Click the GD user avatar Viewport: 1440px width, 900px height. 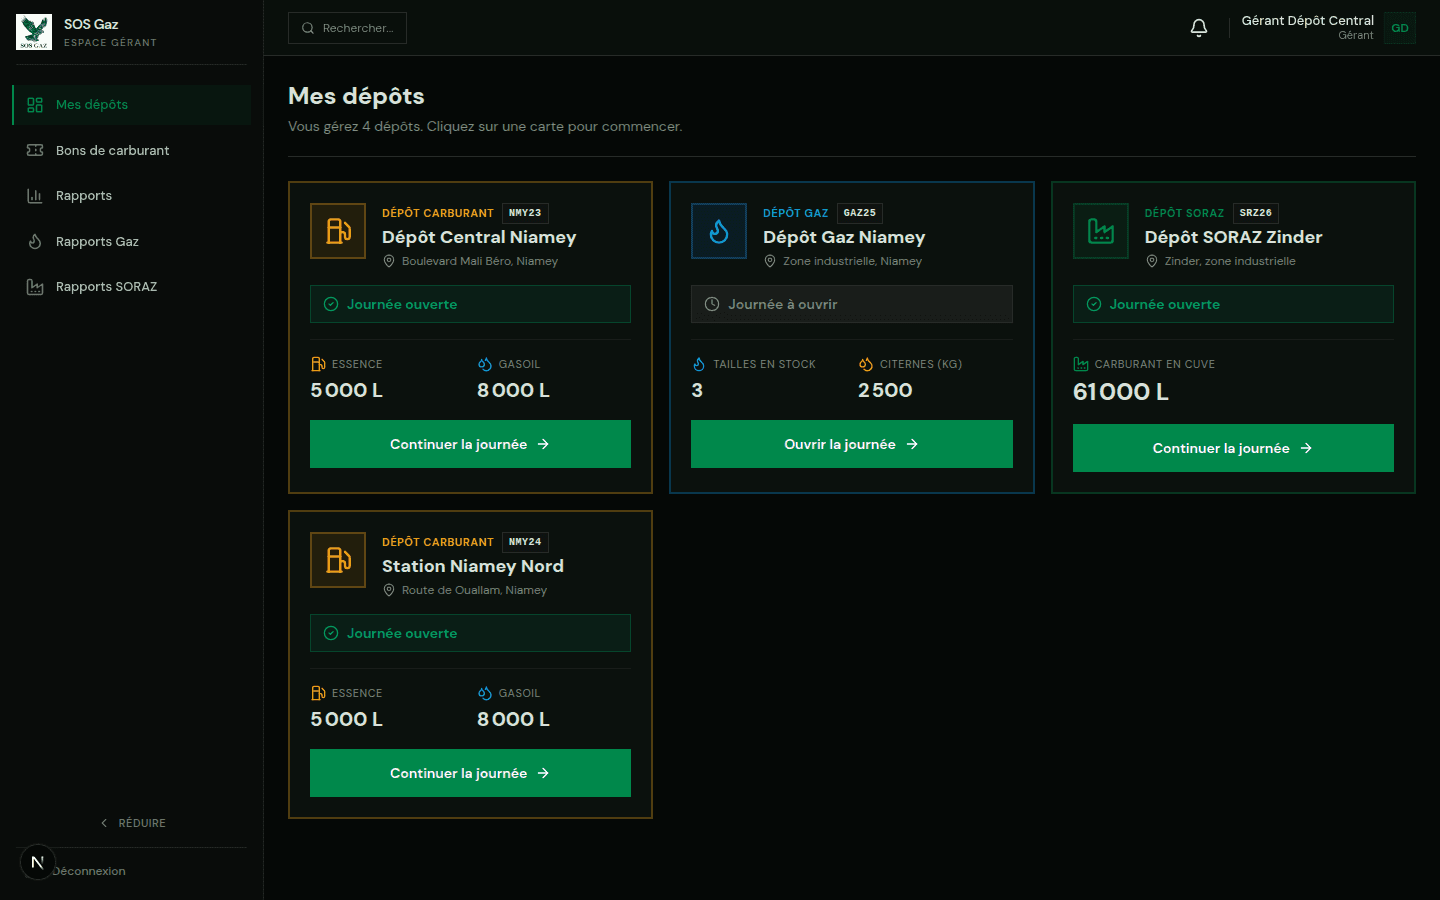pyautogui.click(x=1400, y=28)
